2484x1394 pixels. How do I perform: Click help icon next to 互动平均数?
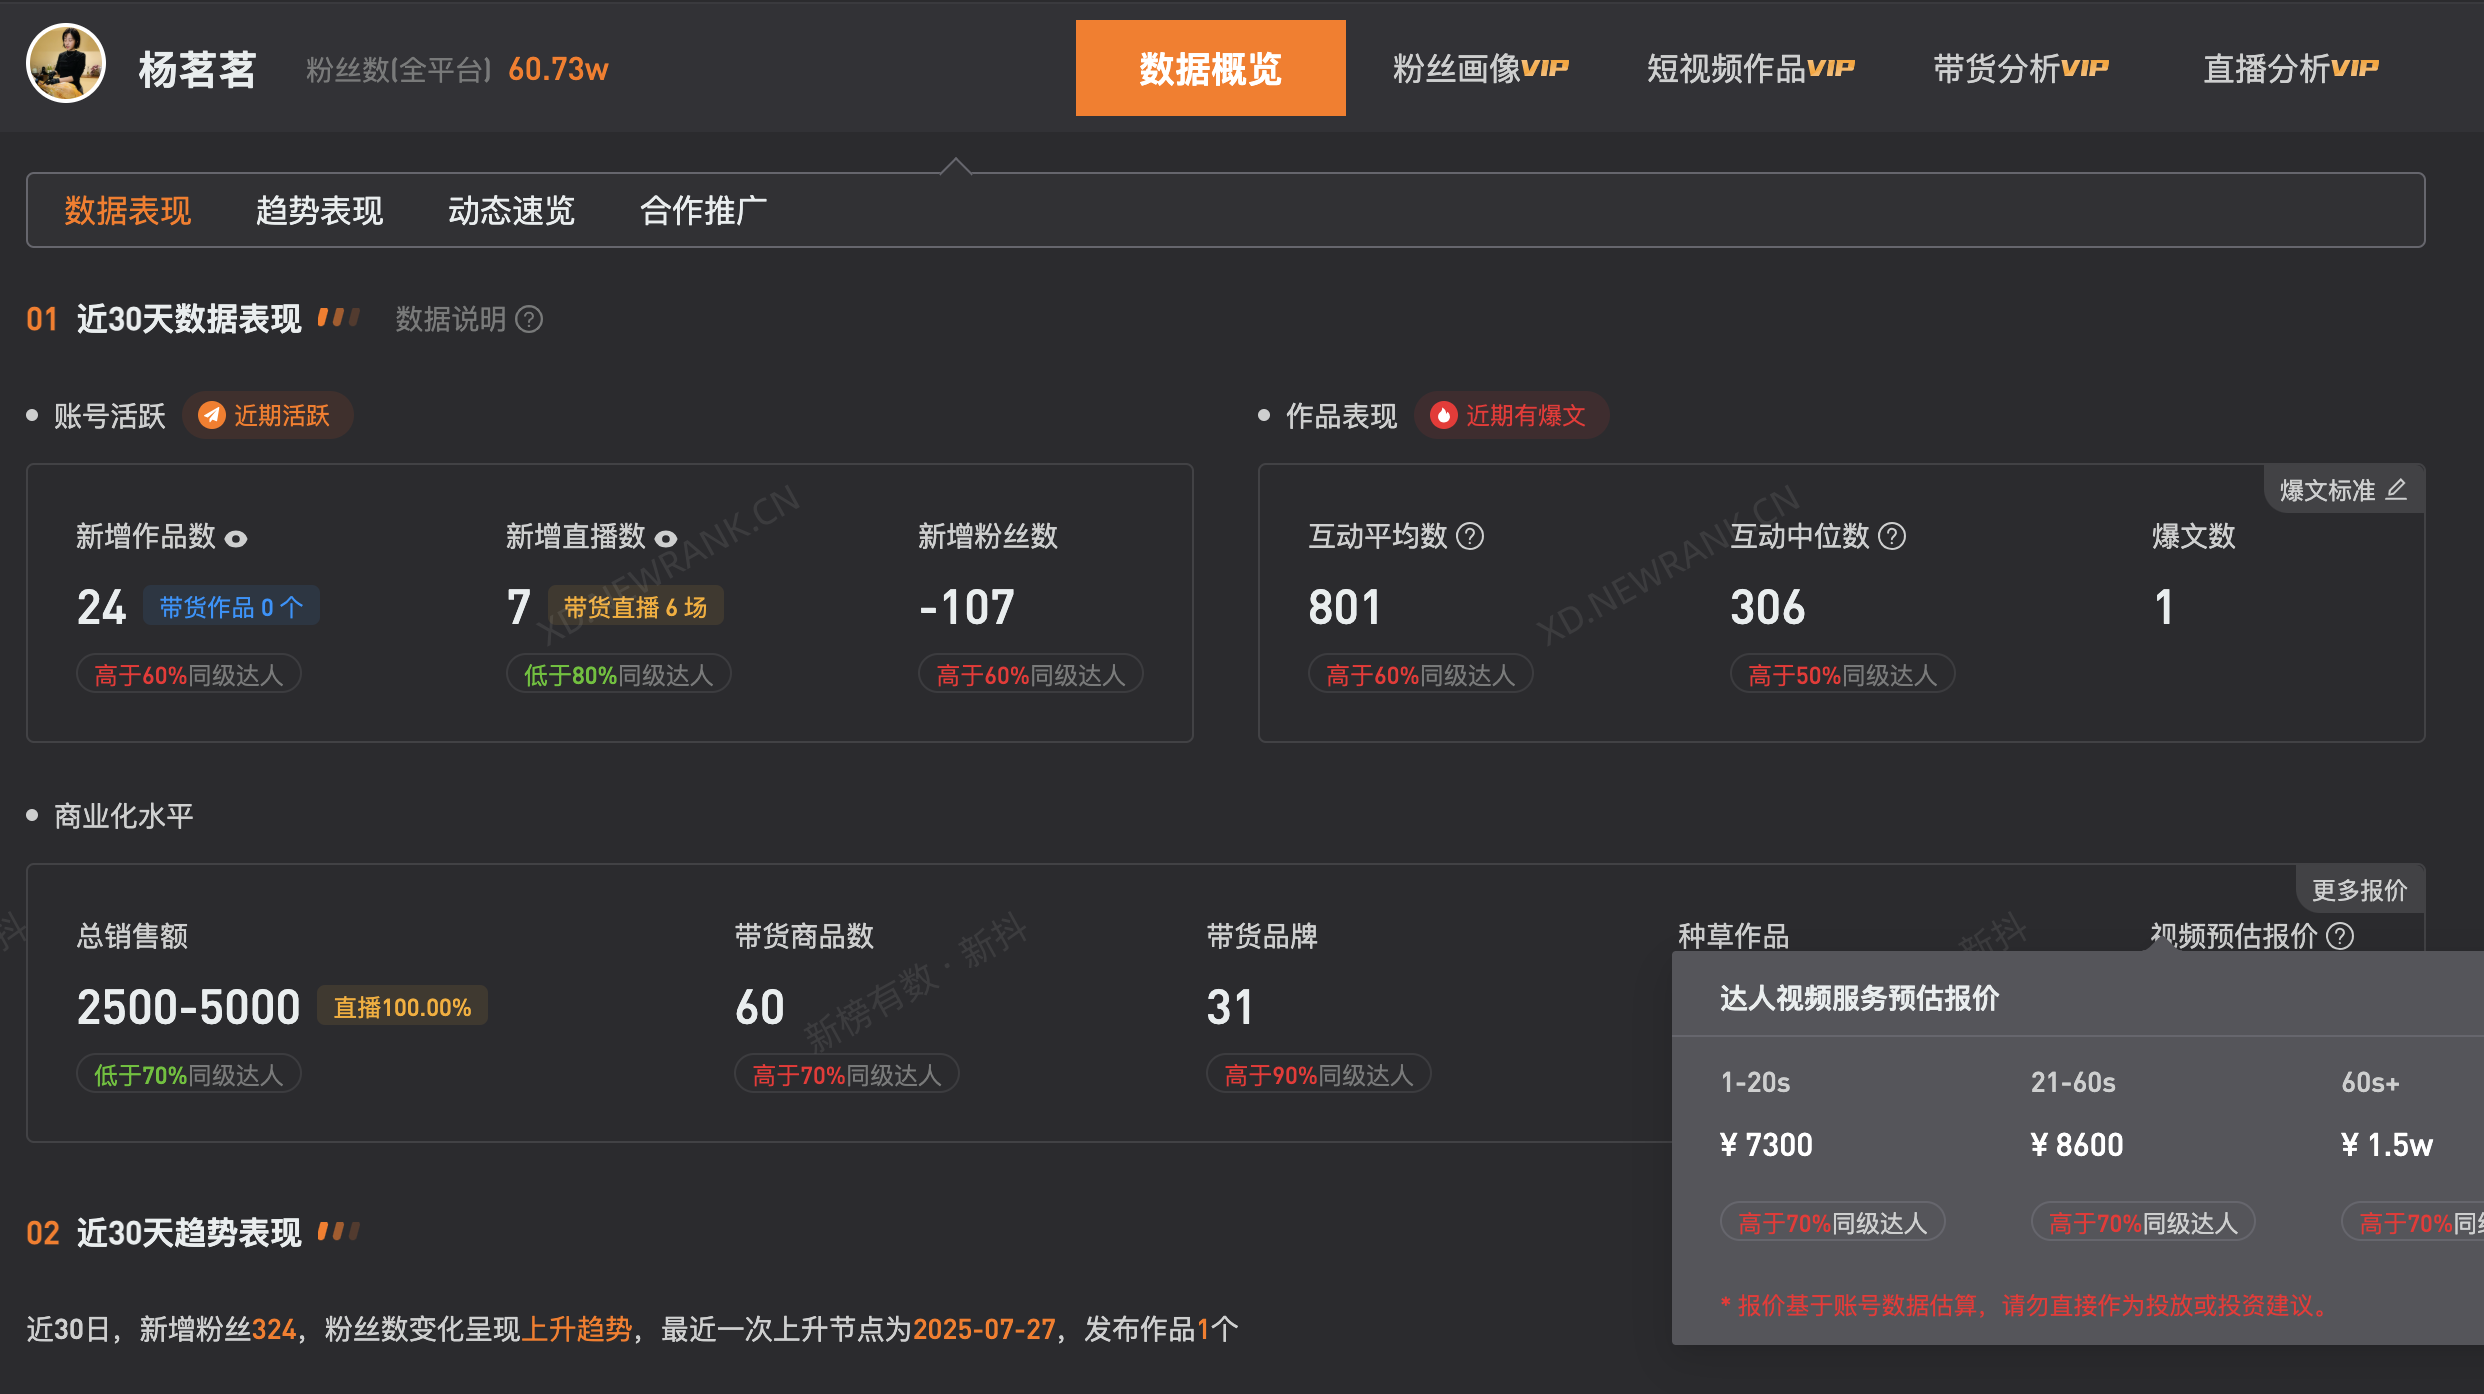1470,536
